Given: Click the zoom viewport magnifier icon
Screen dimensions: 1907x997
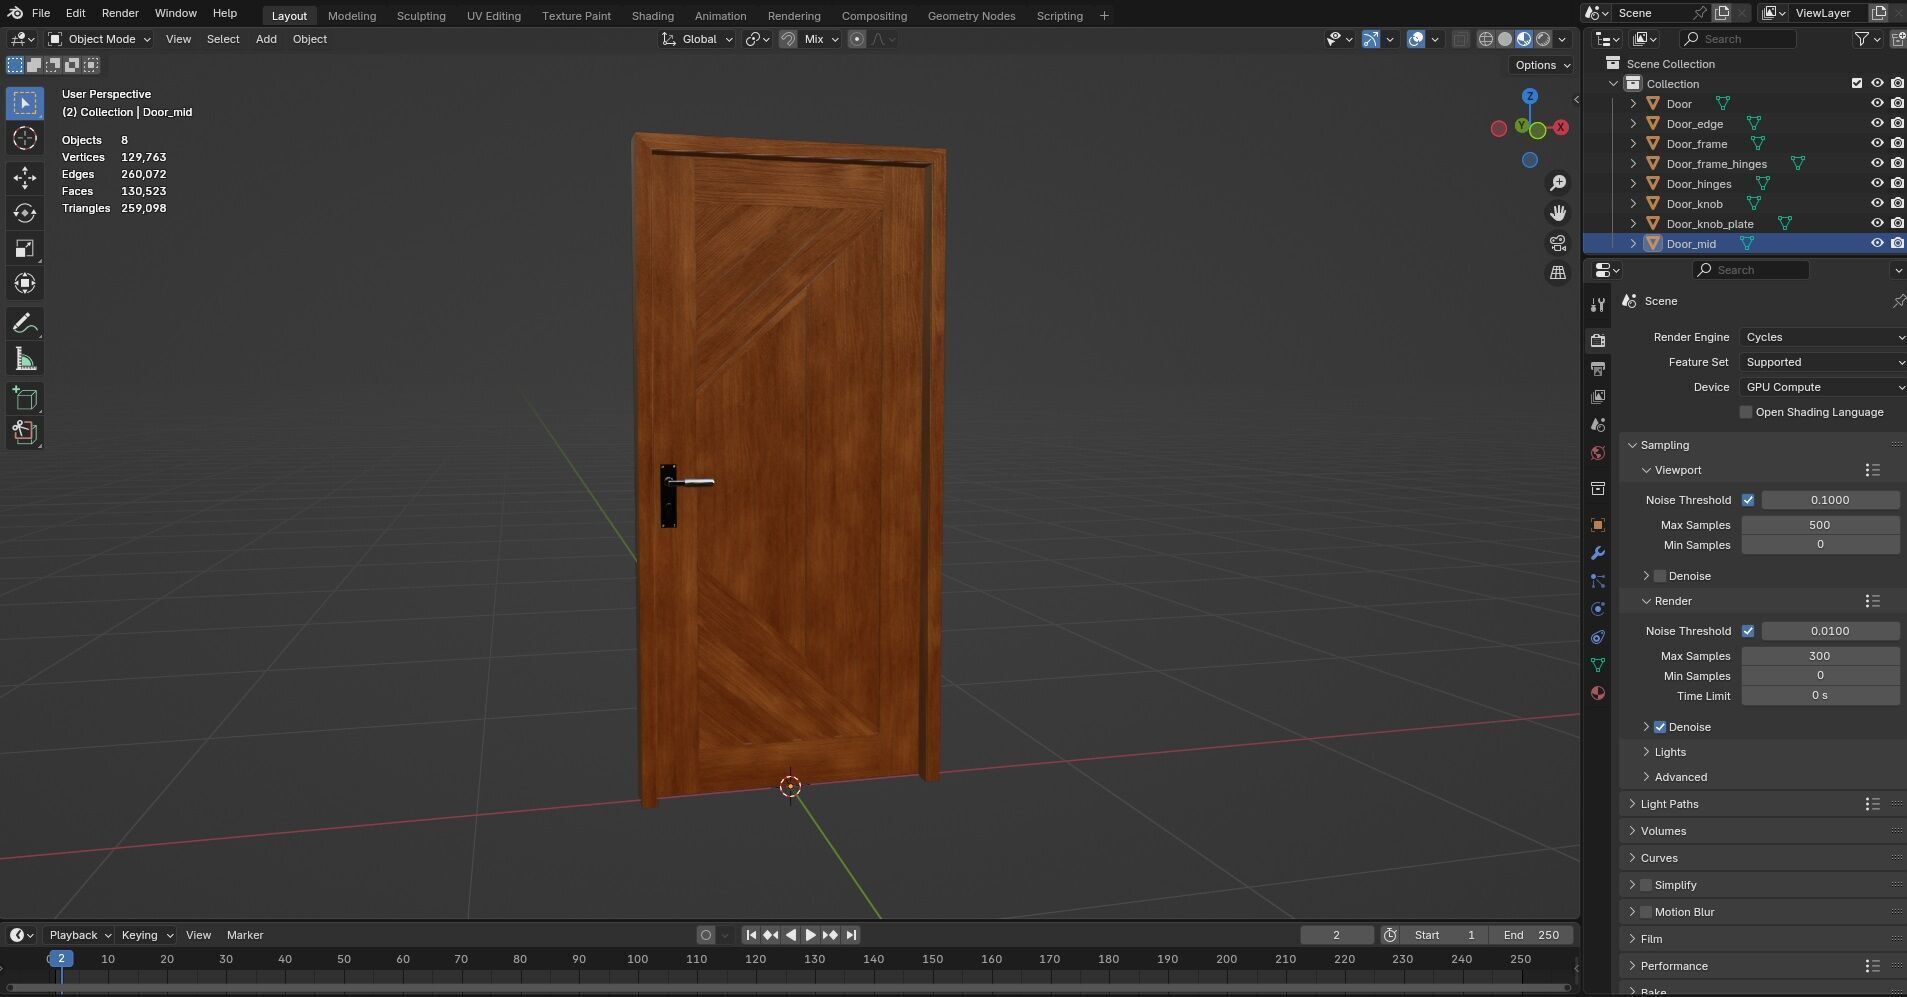Looking at the screenshot, I should pyautogui.click(x=1558, y=183).
